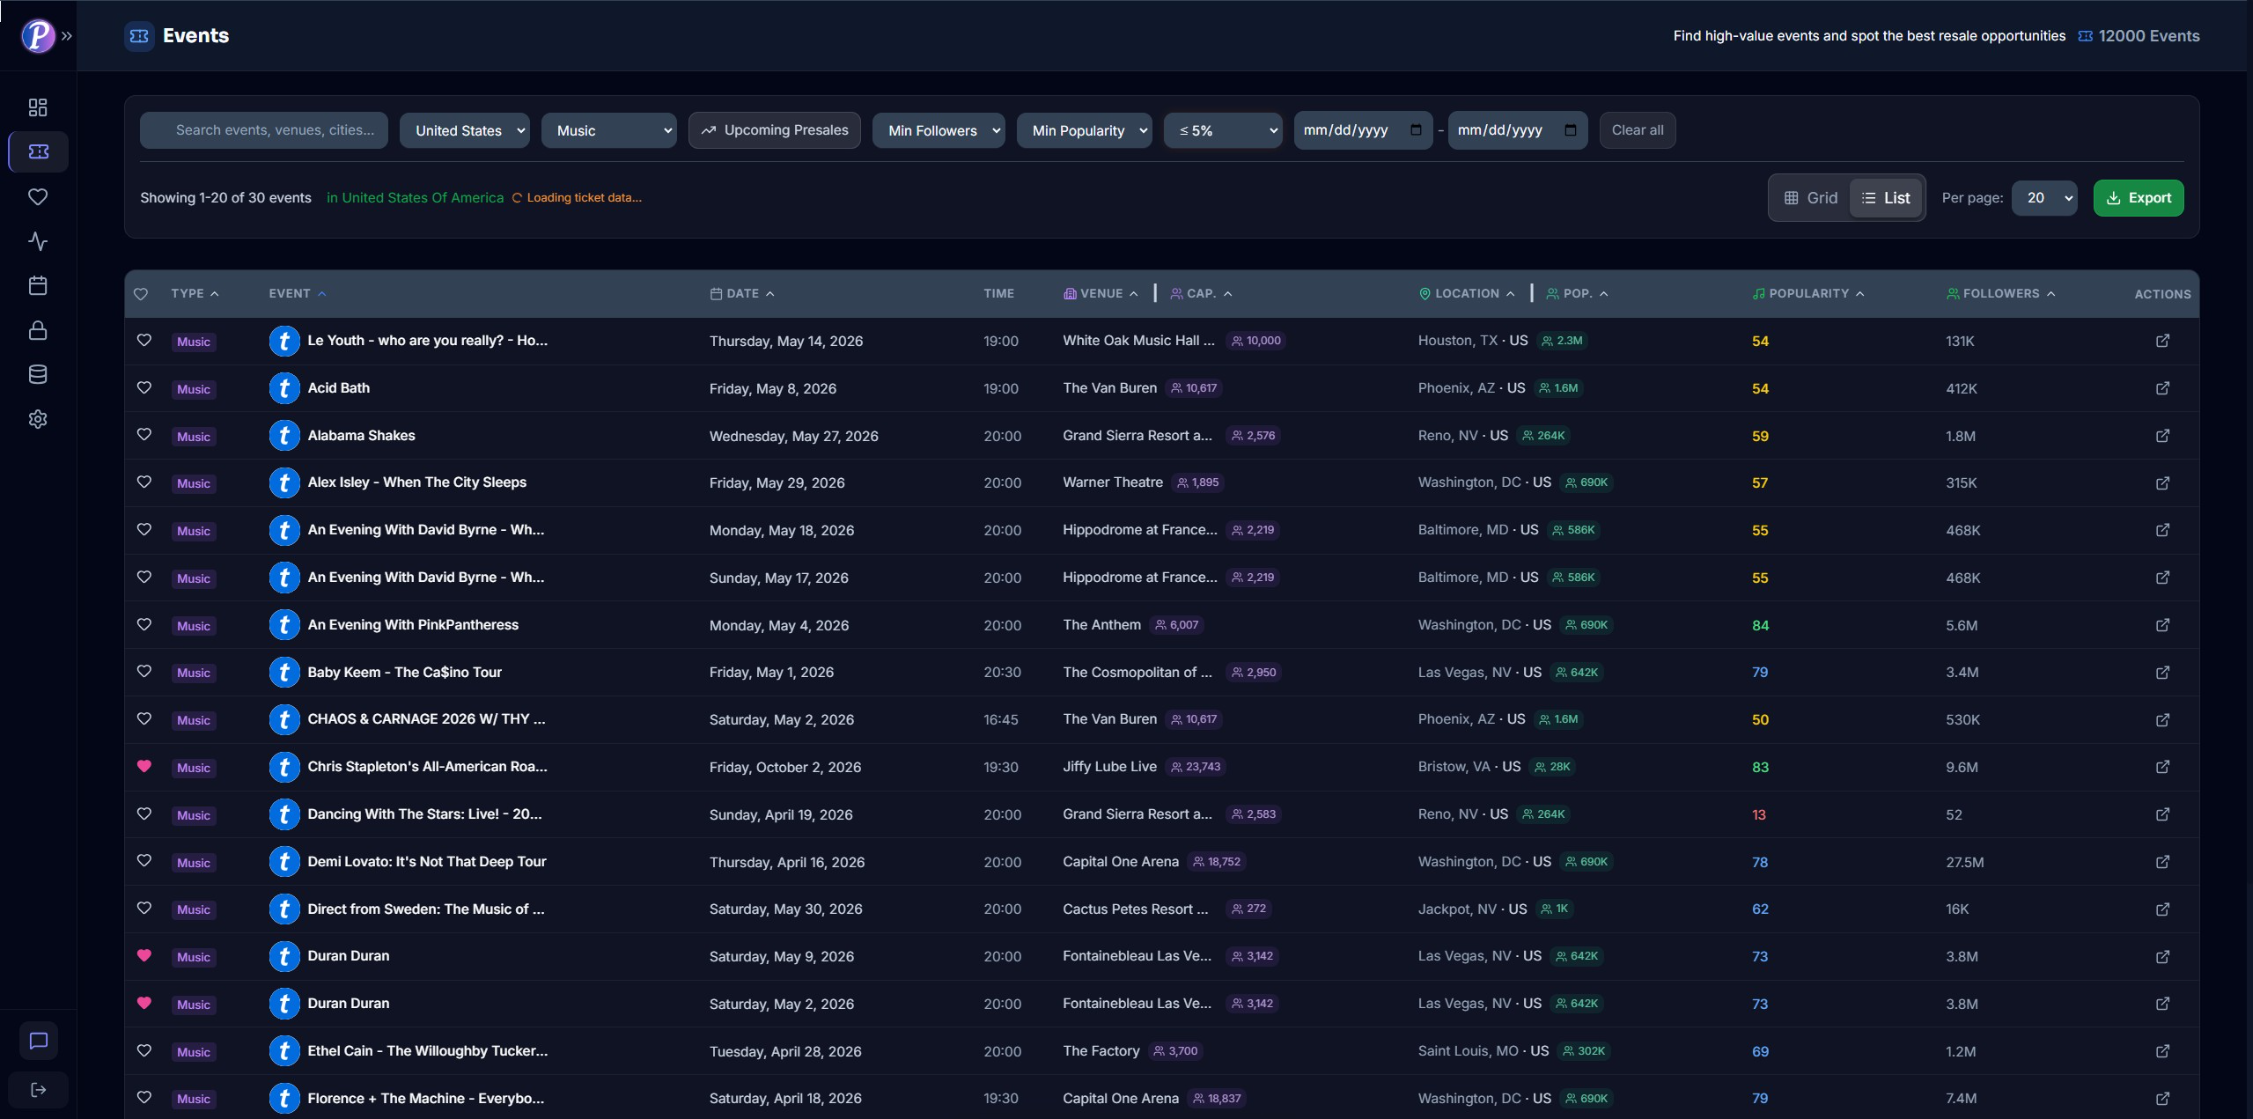Click the lock icon in the sidebar
The width and height of the screenshot is (2253, 1119).
coord(37,330)
